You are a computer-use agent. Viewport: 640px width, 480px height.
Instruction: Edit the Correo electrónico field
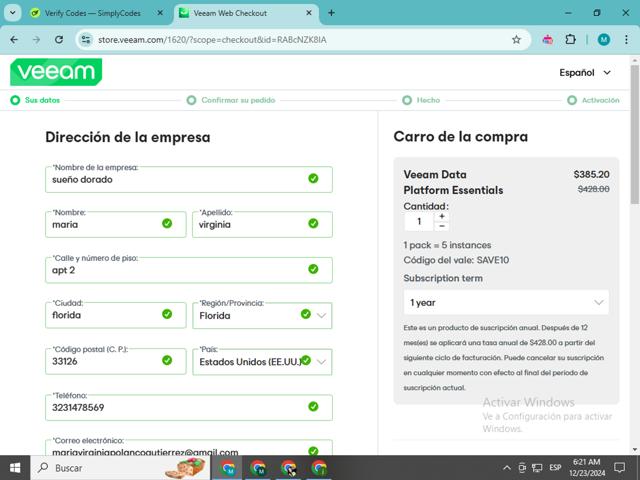(x=189, y=448)
